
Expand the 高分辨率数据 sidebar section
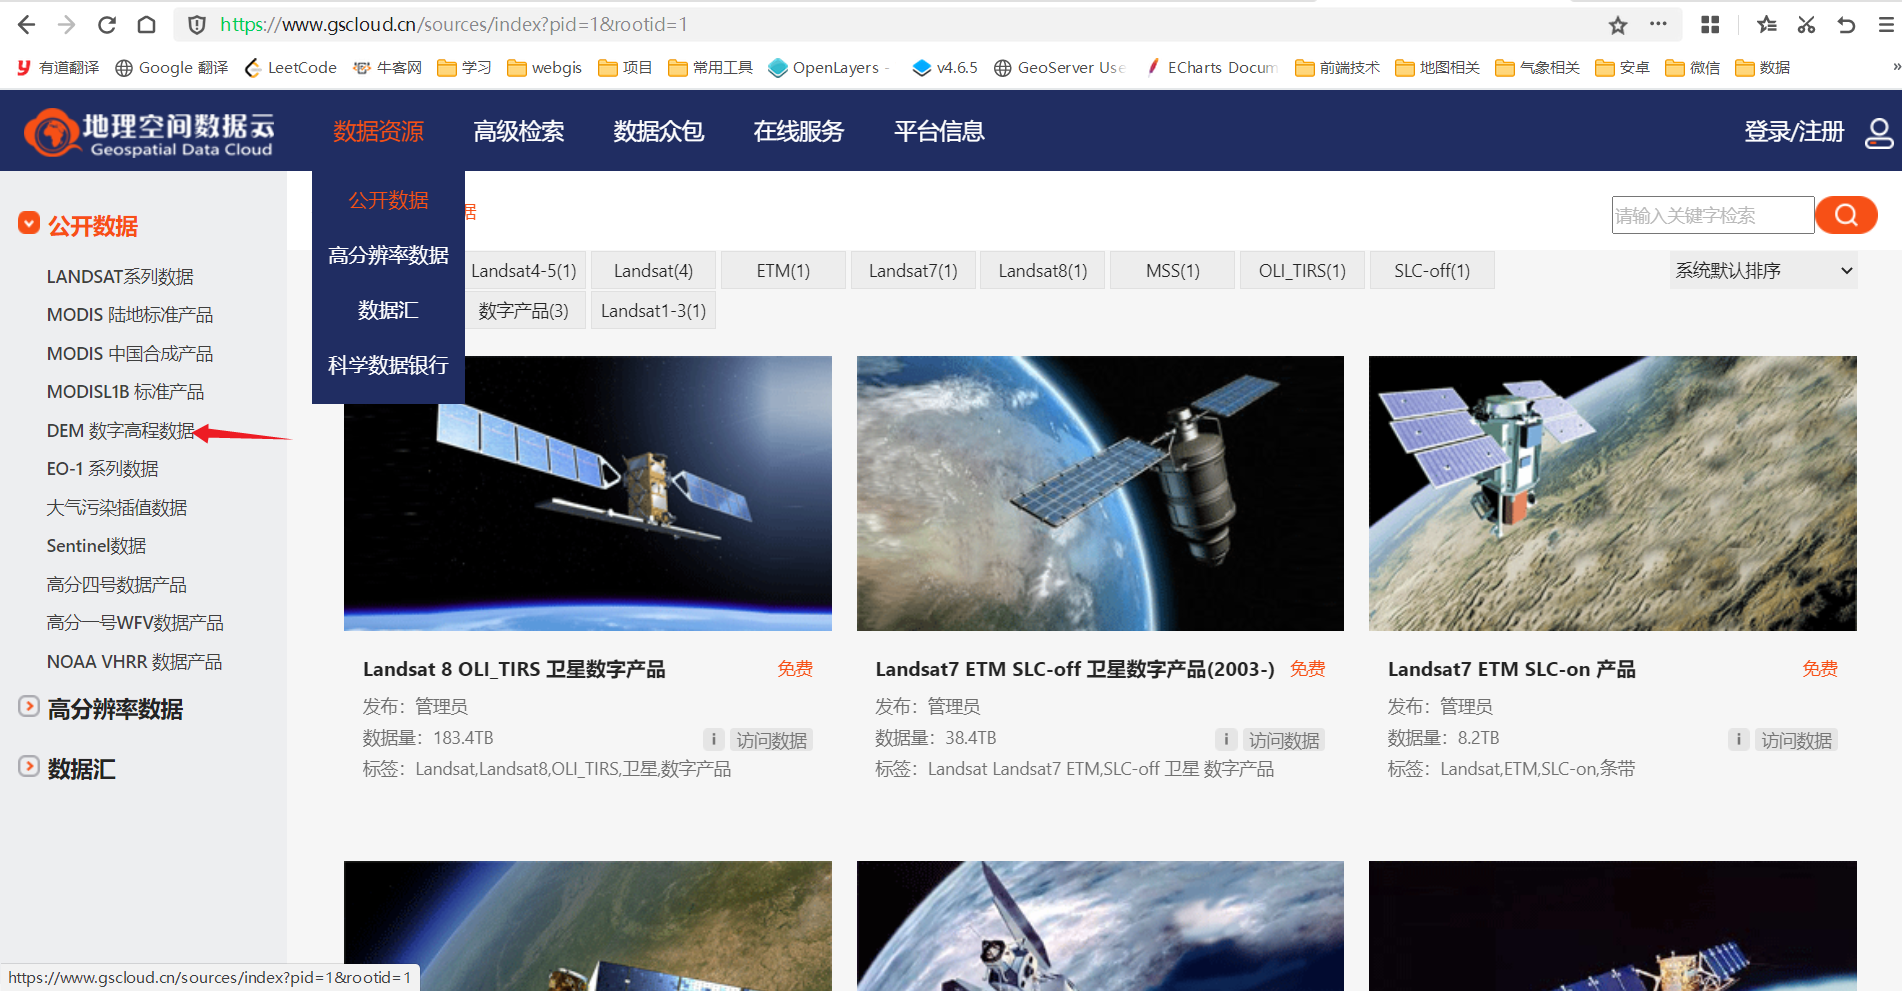pyautogui.click(x=29, y=706)
